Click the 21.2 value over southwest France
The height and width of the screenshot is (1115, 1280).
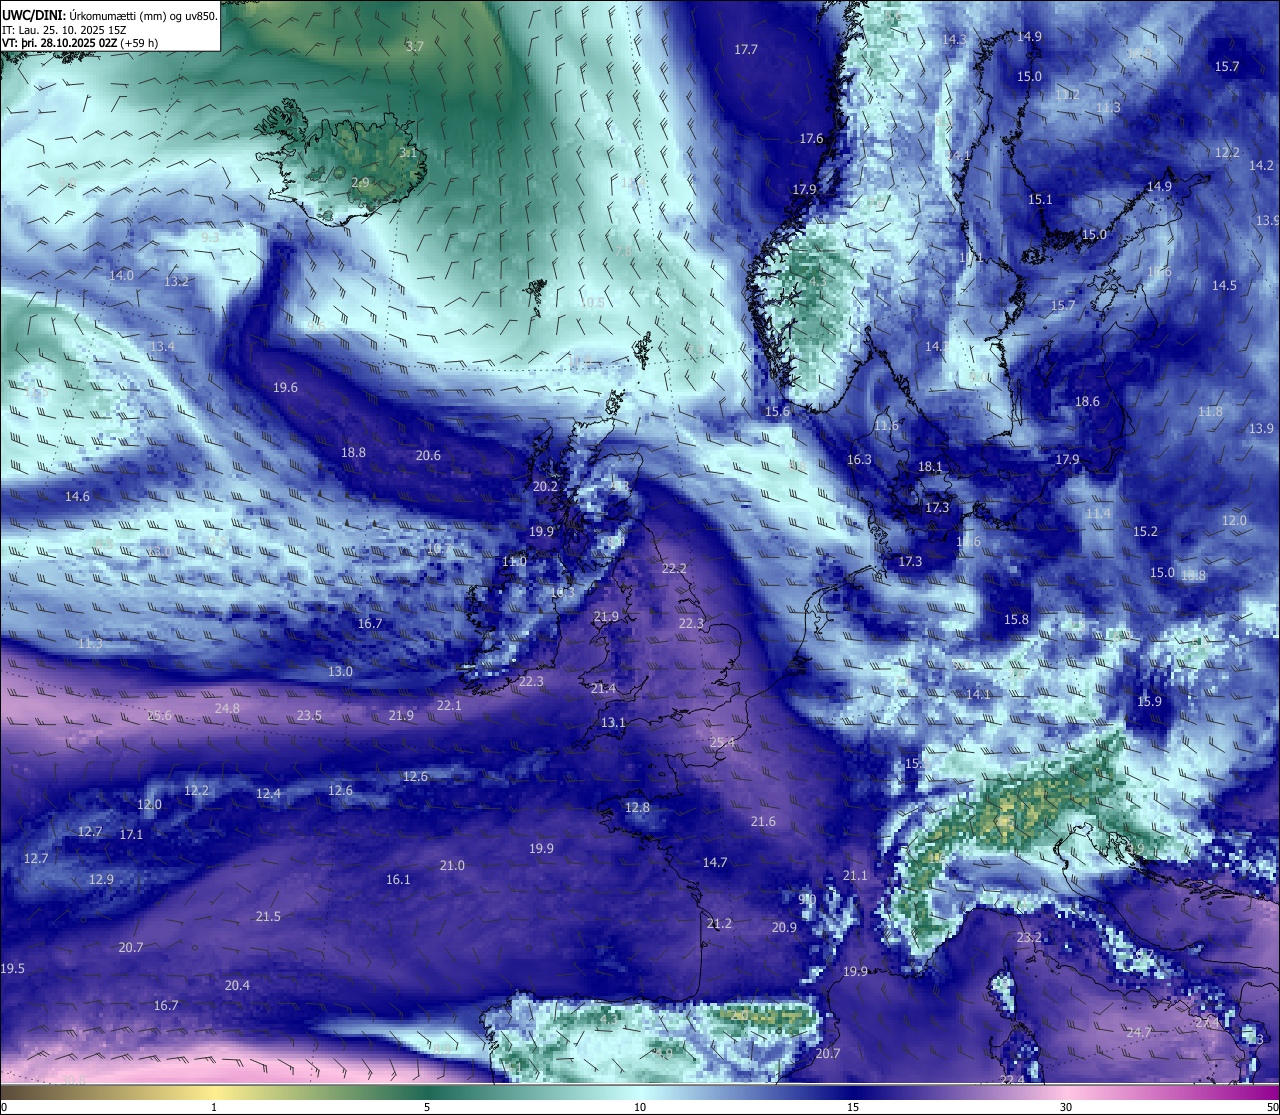click(719, 923)
